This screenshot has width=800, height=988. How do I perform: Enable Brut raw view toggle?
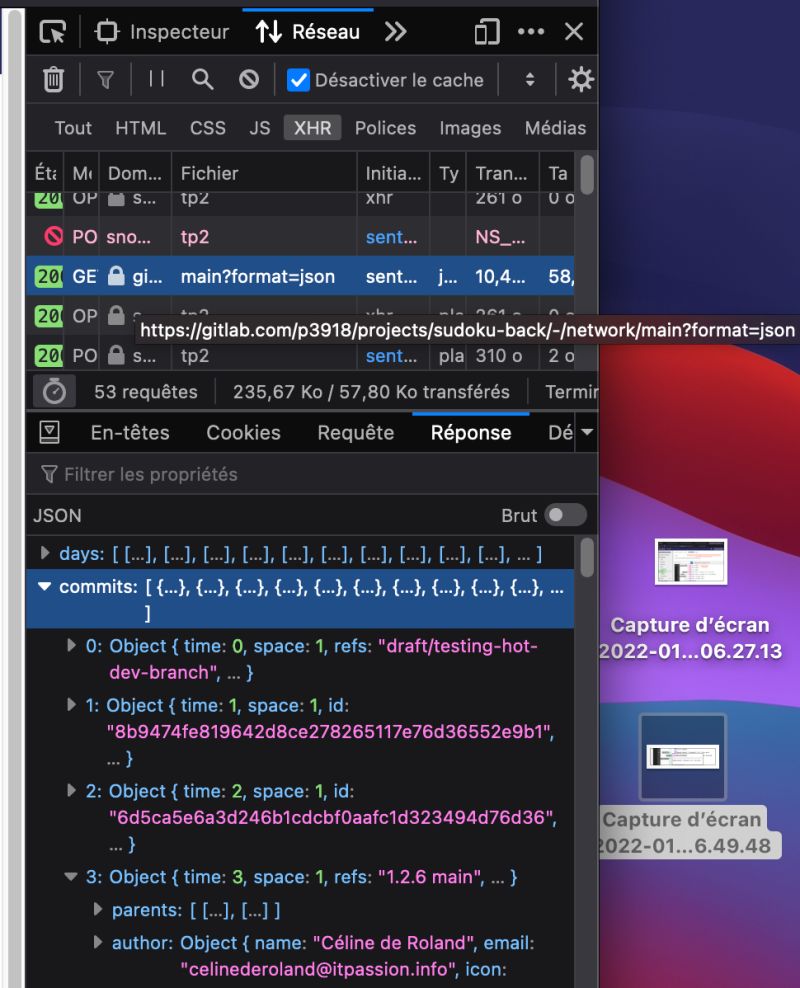point(565,515)
